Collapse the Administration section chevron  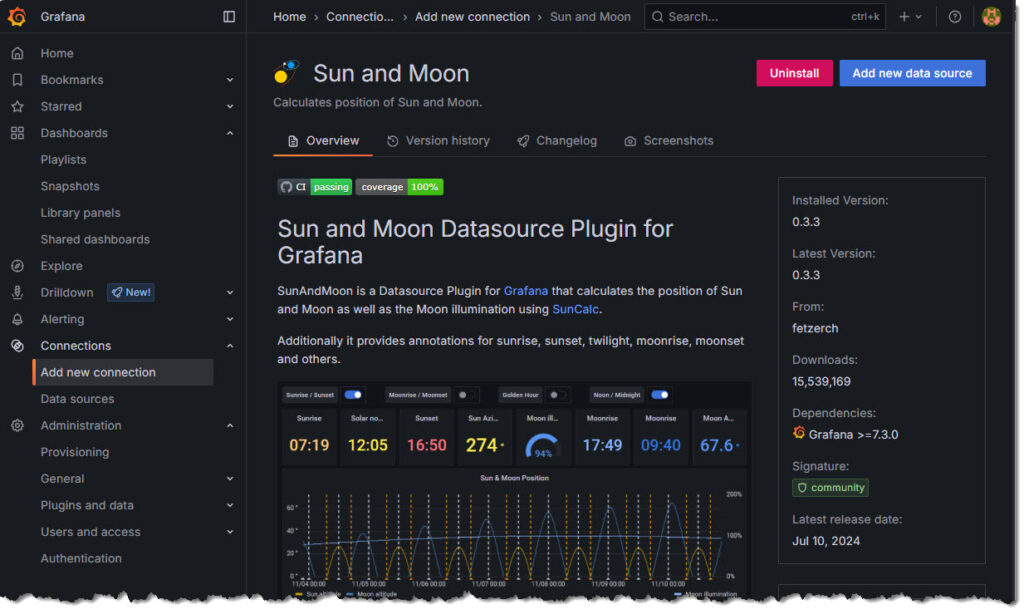230,425
